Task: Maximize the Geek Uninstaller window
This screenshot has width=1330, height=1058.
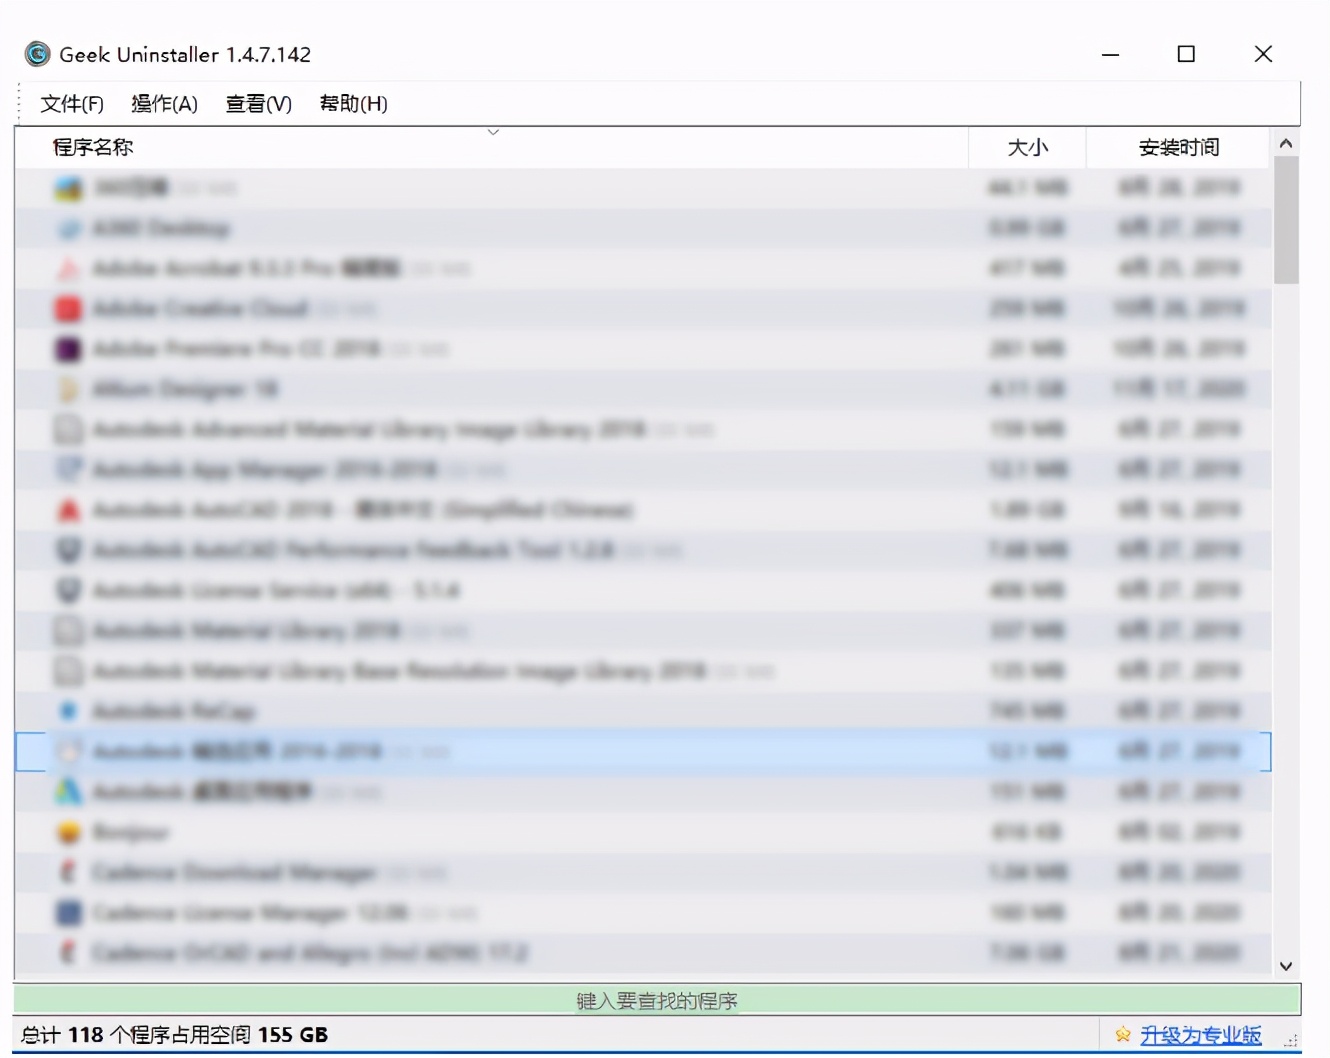Action: tap(1186, 54)
